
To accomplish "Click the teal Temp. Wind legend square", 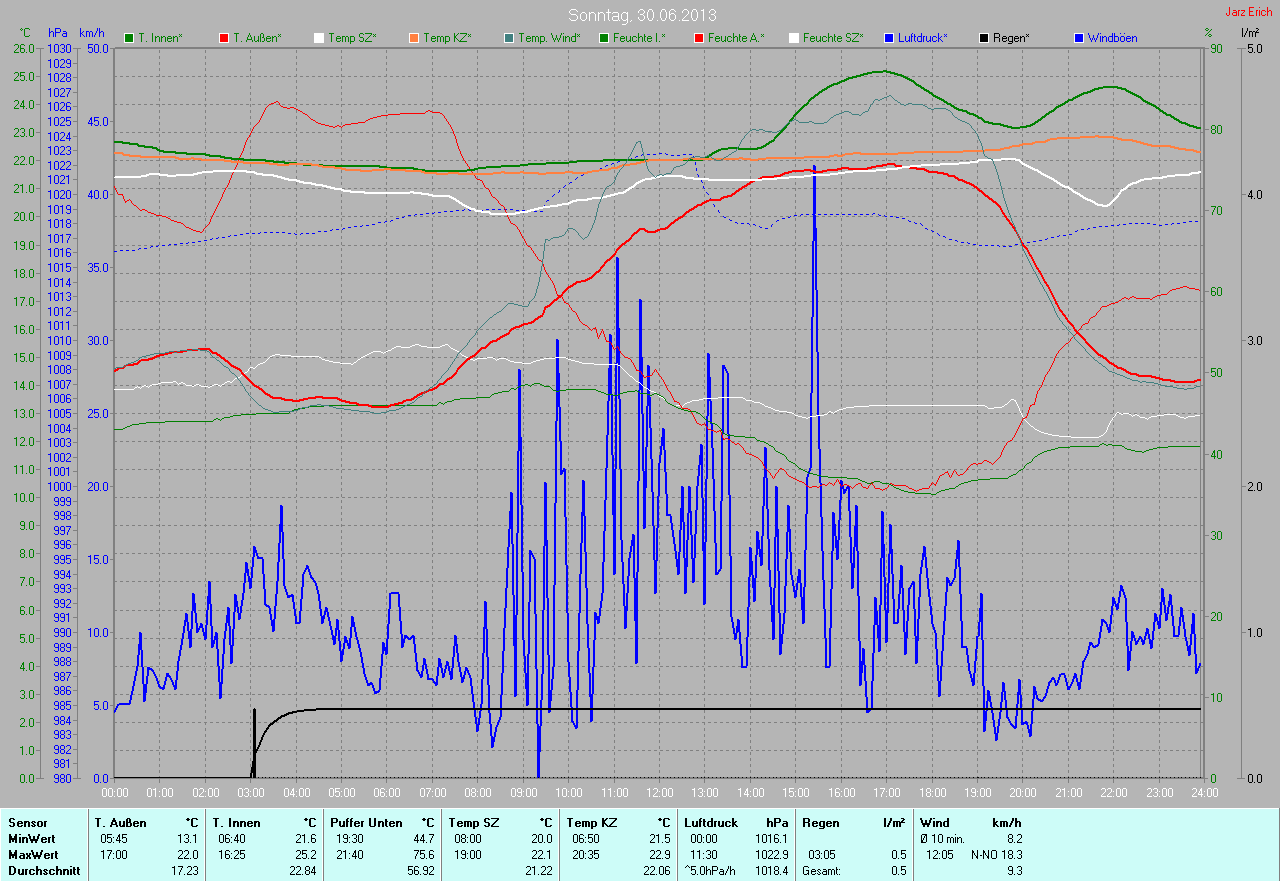I will click(x=509, y=38).
